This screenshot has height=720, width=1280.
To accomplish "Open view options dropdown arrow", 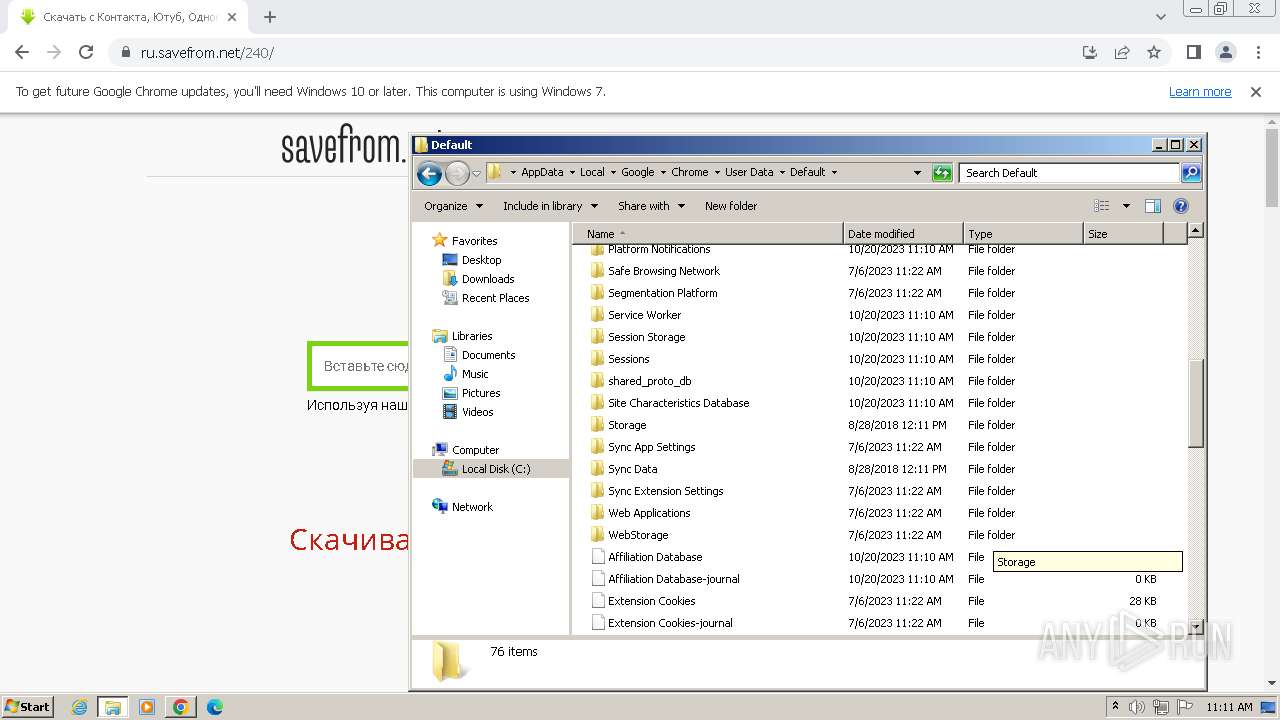I will click(x=1126, y=206).
